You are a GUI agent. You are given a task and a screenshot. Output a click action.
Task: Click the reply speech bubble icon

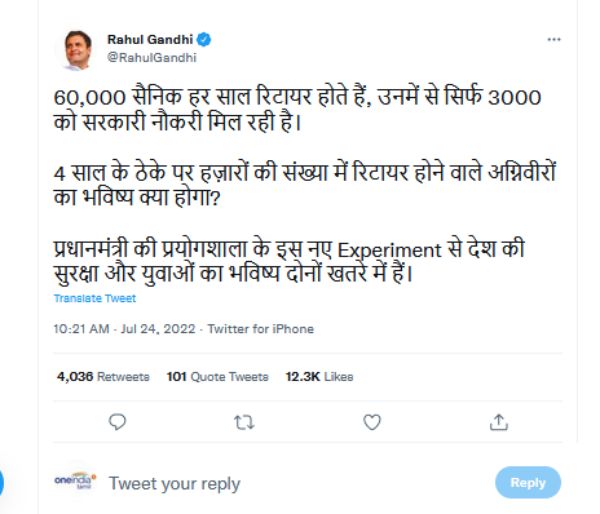(117, 422)
